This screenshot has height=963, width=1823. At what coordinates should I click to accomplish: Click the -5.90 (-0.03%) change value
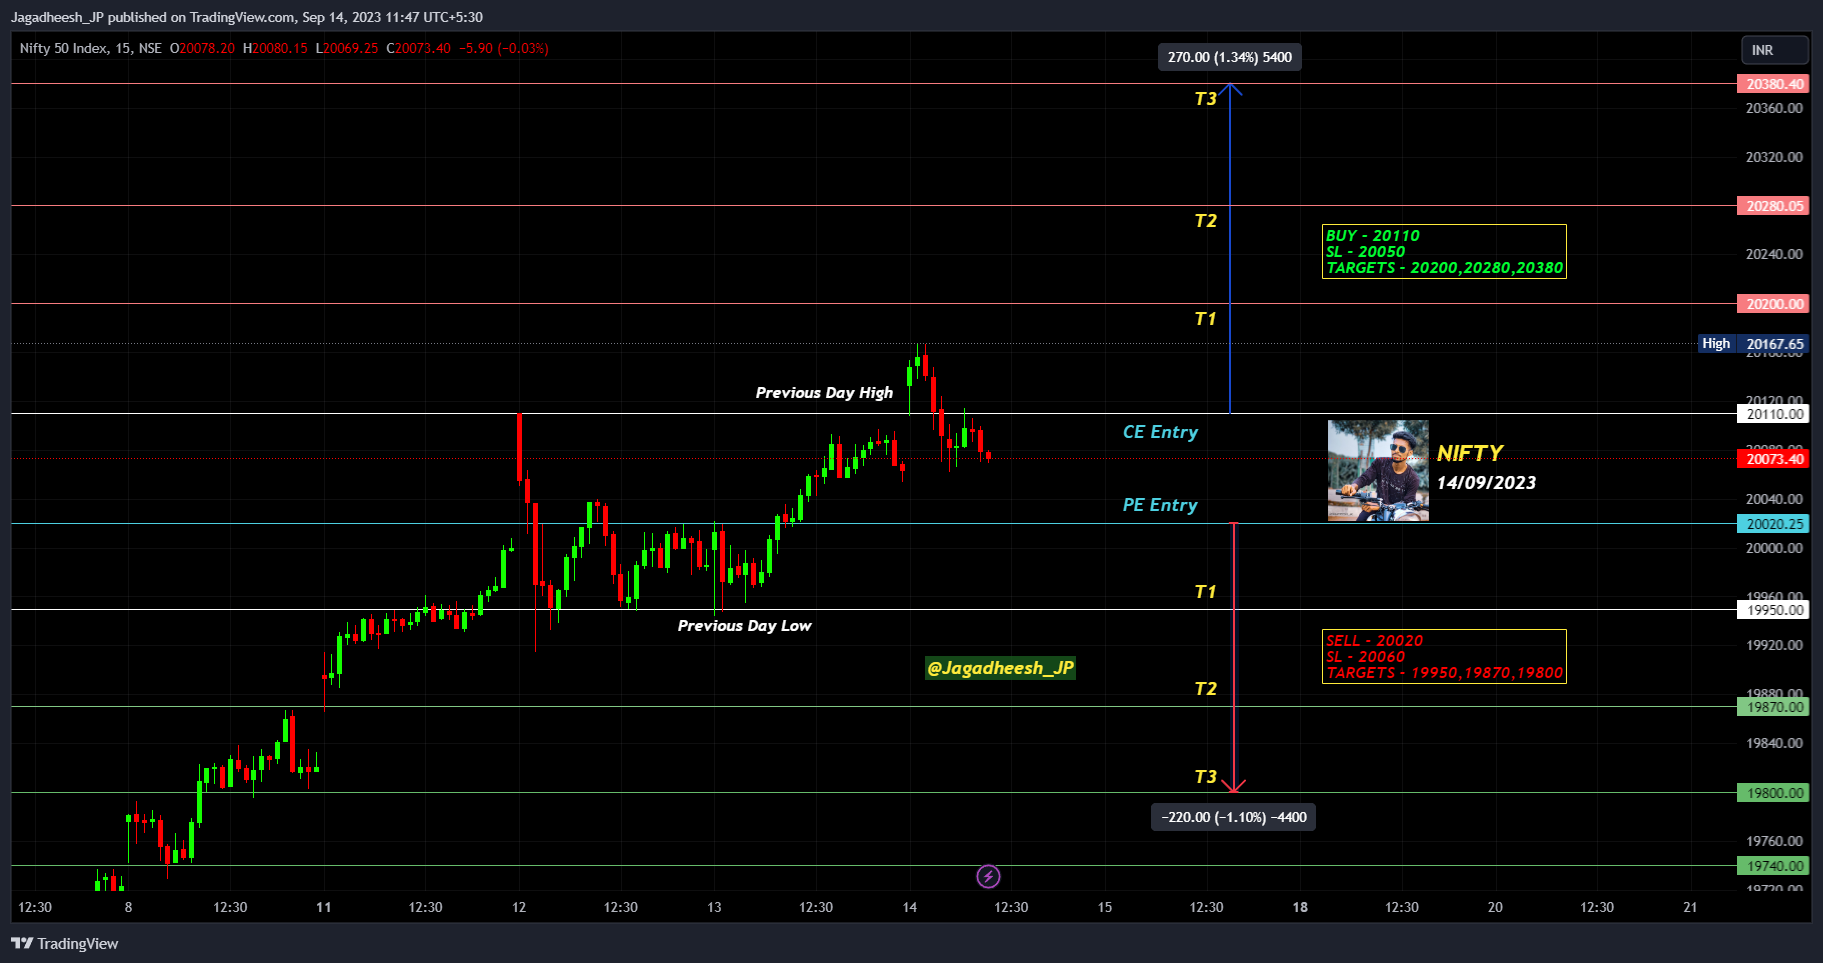tap(504, 48)
